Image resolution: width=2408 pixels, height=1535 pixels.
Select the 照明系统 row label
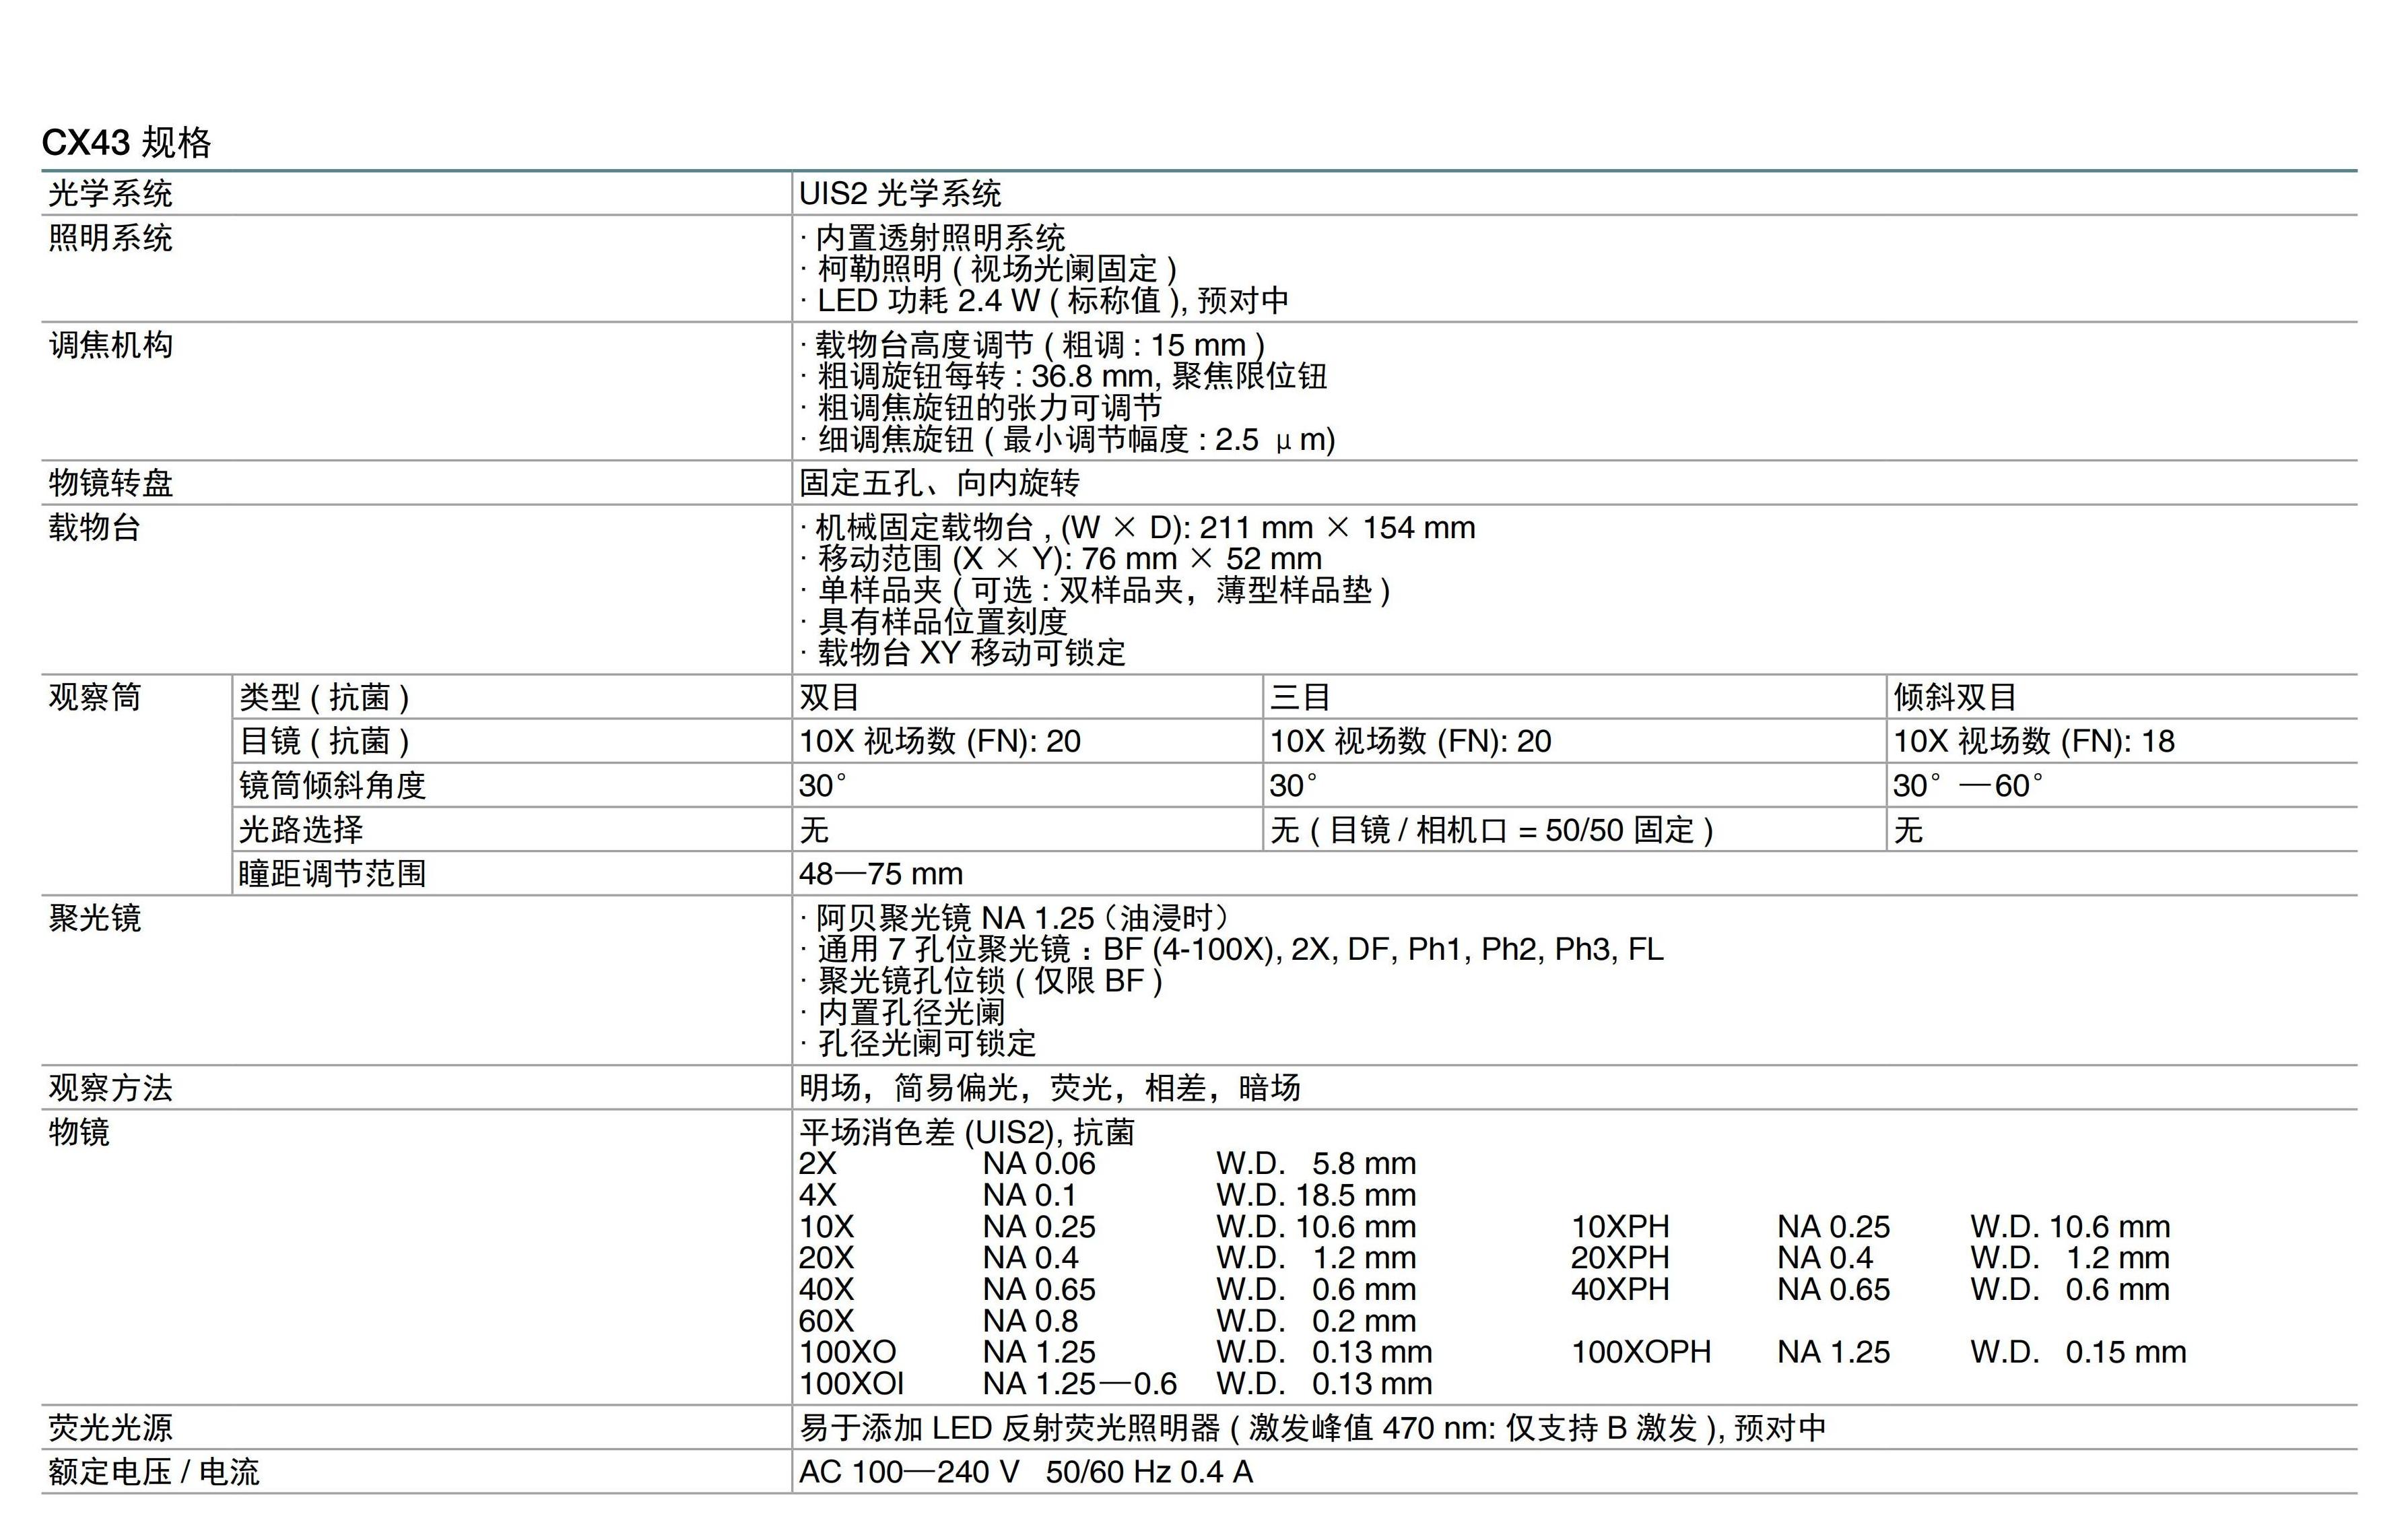[110, 238]
